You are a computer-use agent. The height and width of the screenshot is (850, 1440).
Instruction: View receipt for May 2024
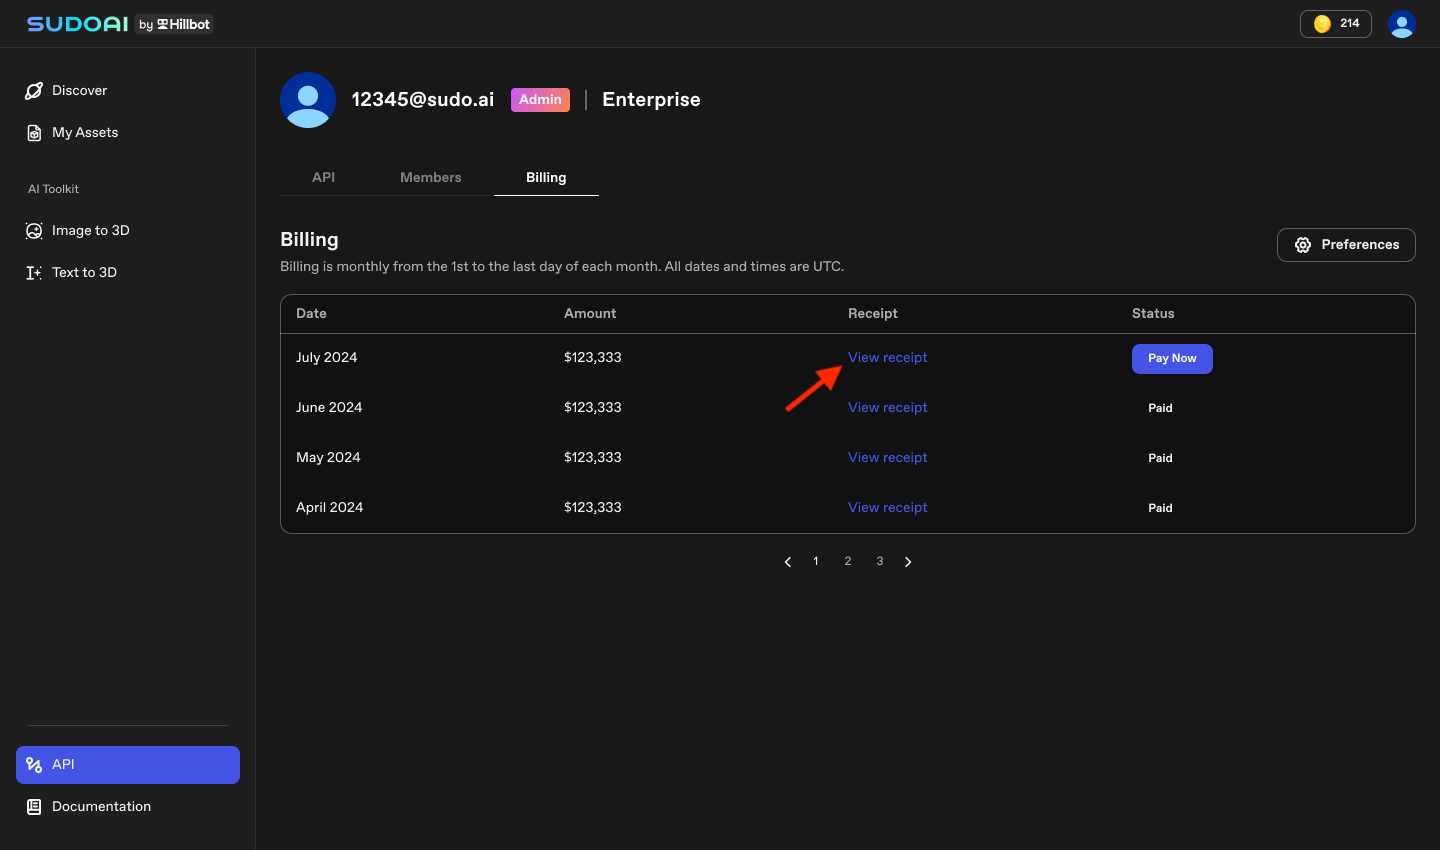tap(887, 458)
